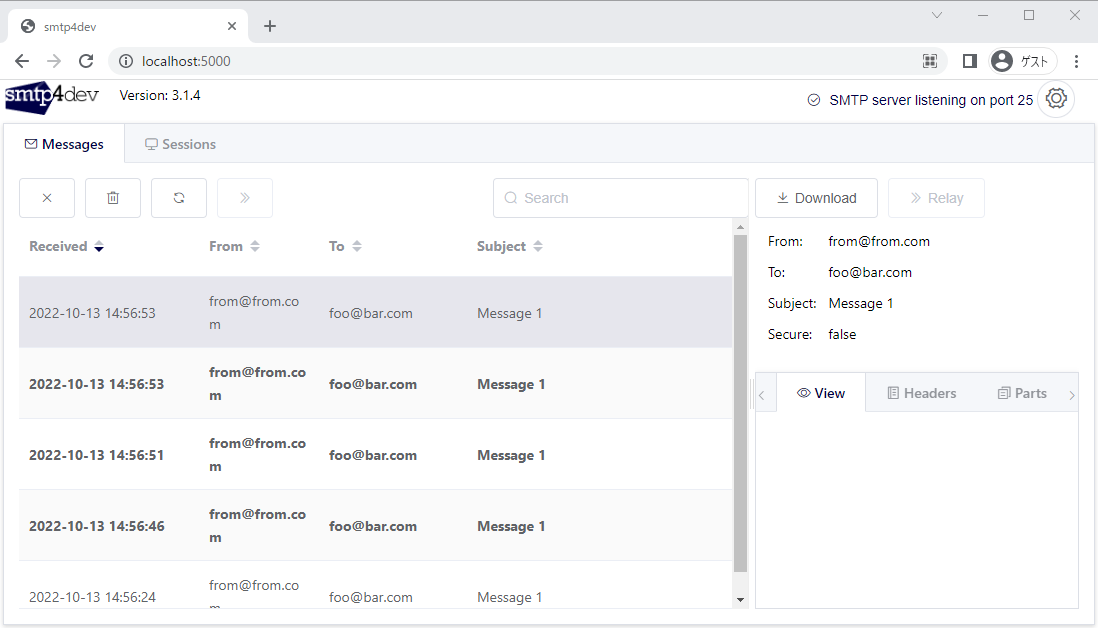Open the Chrome three-dot menu
1098x628 pixels.
click(1077, 61)
